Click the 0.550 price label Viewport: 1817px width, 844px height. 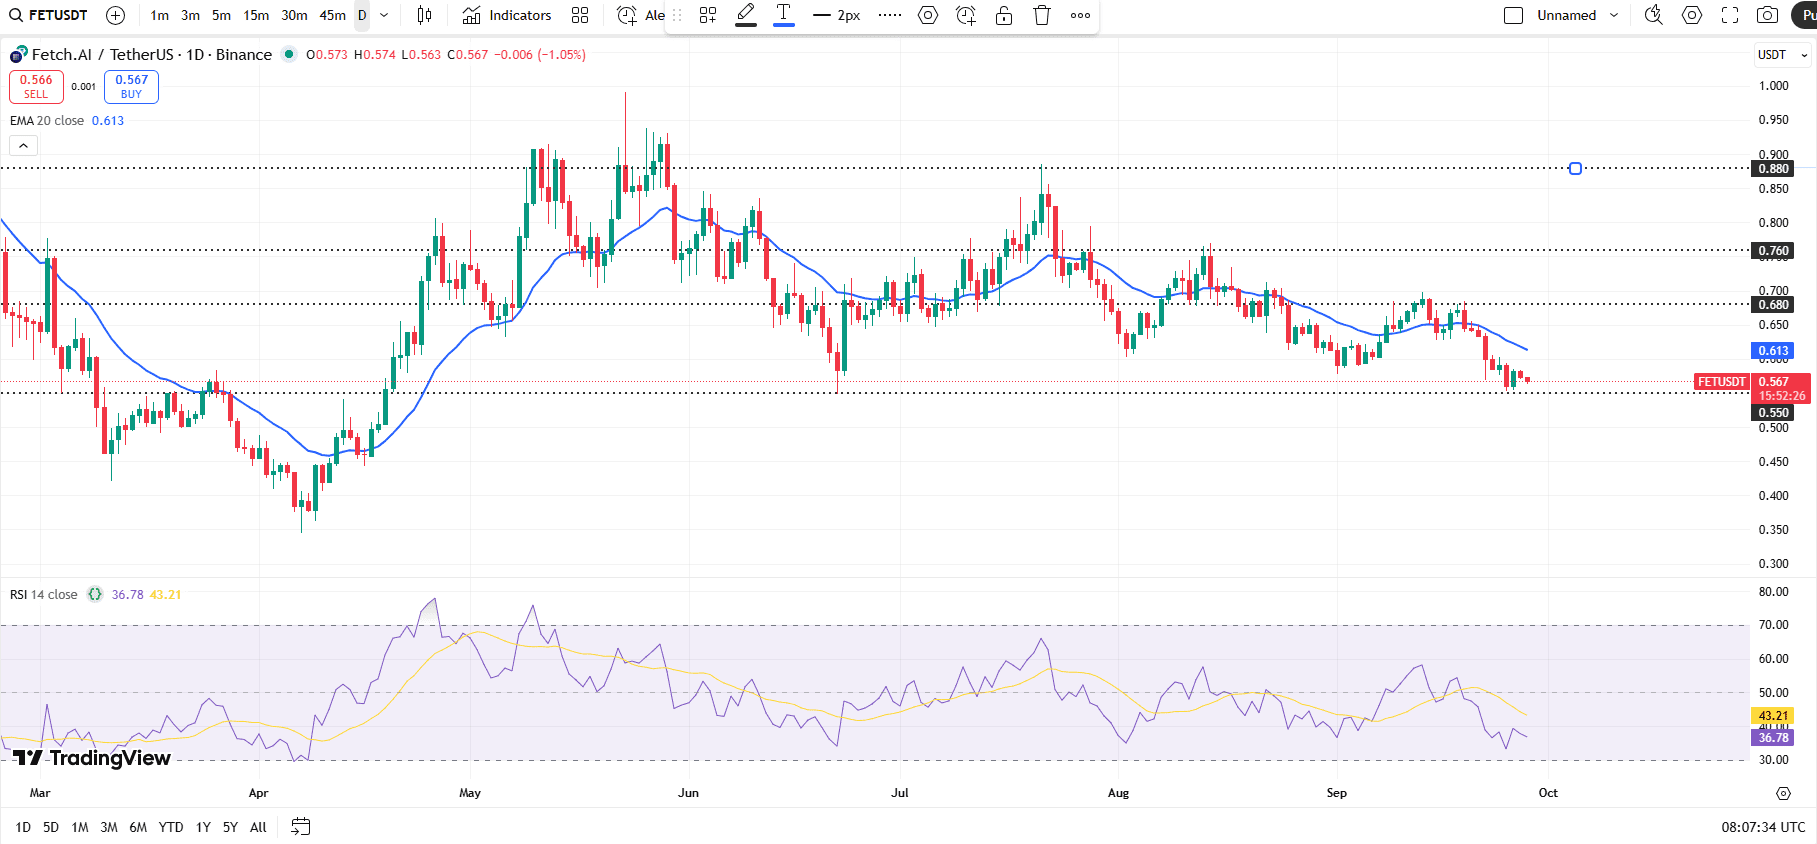point(1773,413)
